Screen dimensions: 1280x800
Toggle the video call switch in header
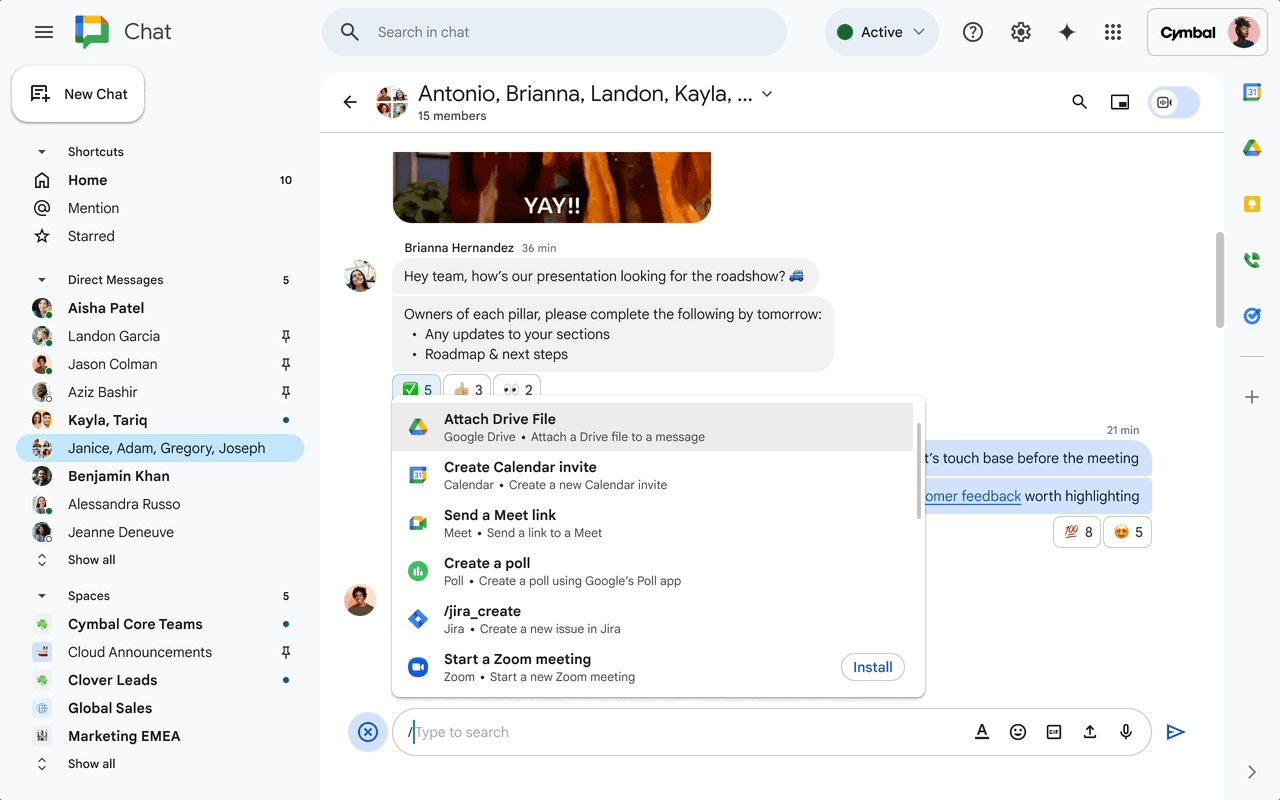point(1174,102)
